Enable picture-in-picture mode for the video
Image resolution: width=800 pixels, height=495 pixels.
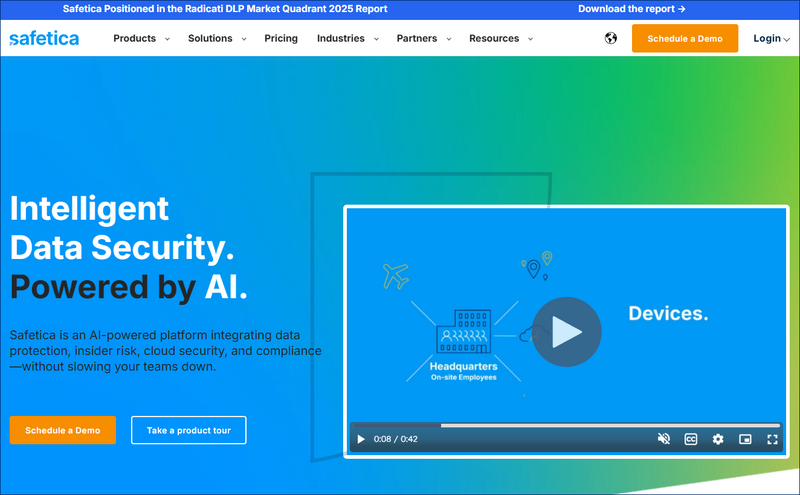pyautogui.click(x=745, y=439)
